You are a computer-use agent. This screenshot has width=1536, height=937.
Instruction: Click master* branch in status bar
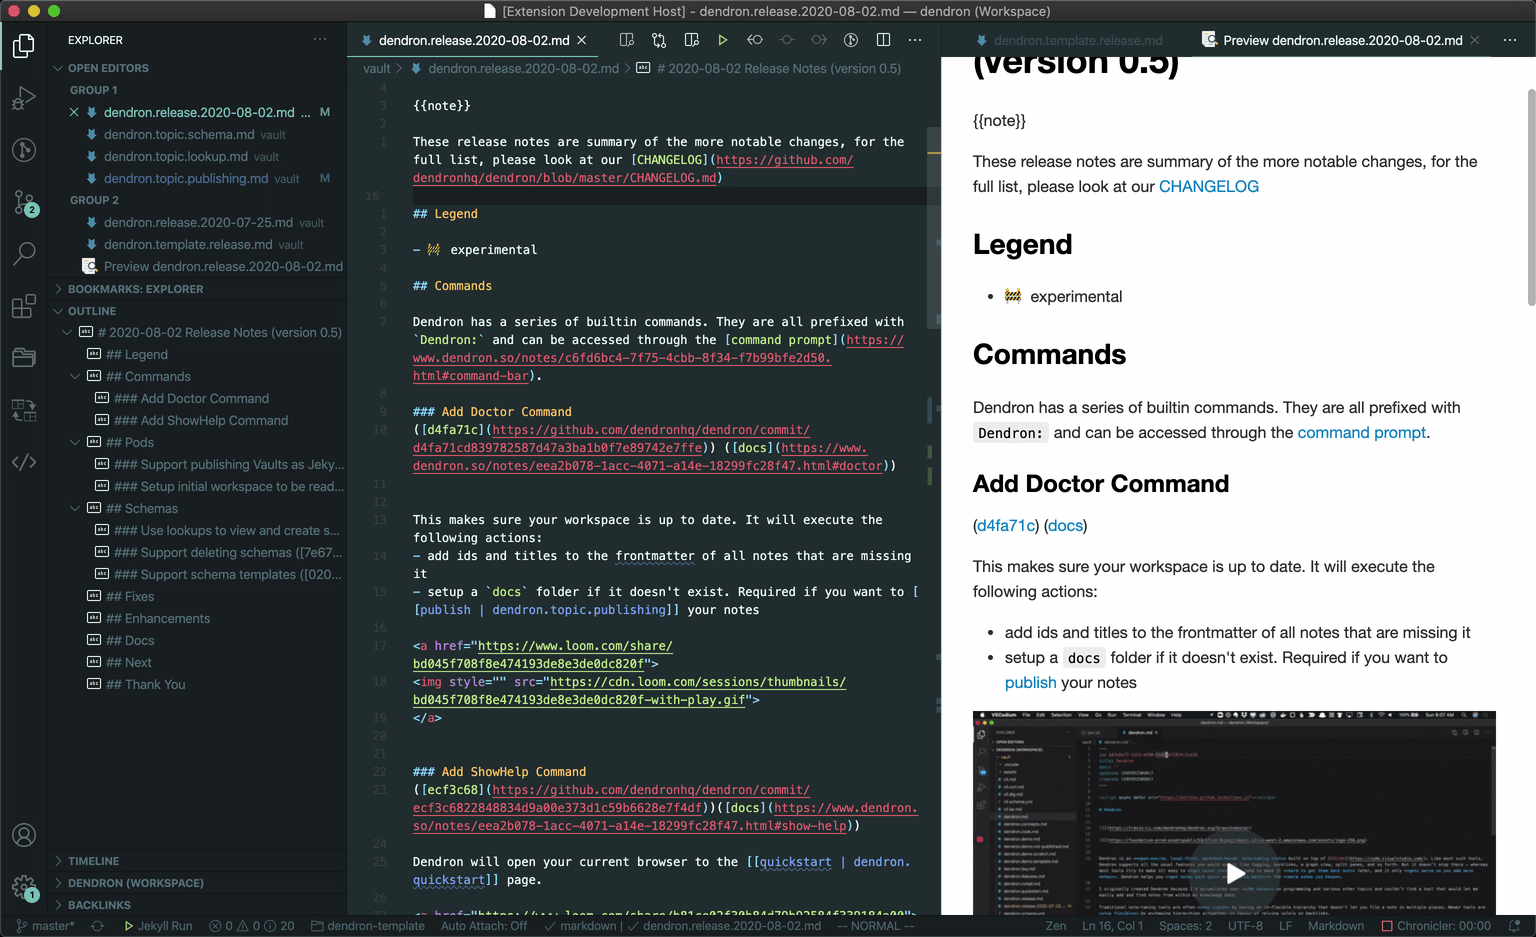[44, 926]
